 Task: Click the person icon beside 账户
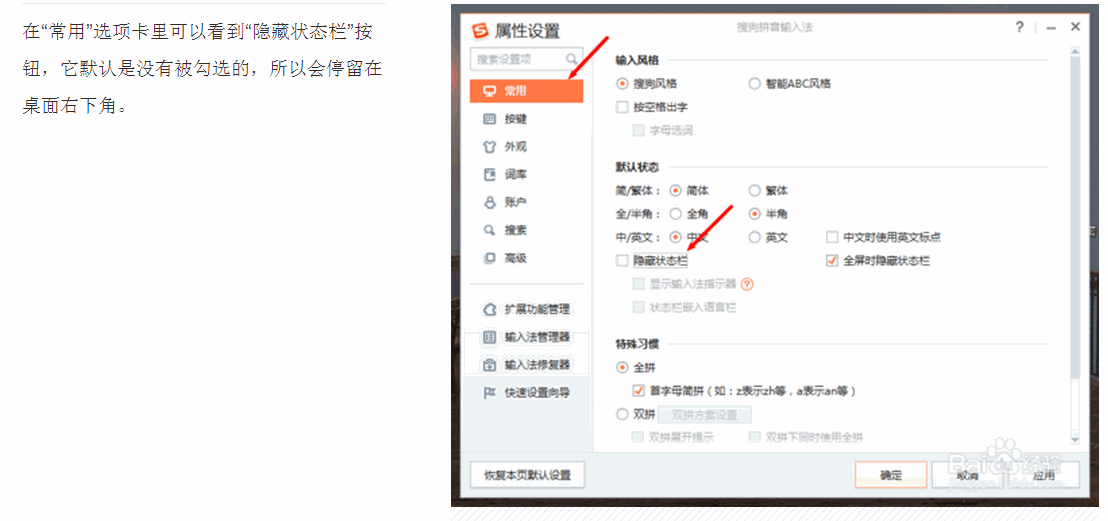pos(489,202)
